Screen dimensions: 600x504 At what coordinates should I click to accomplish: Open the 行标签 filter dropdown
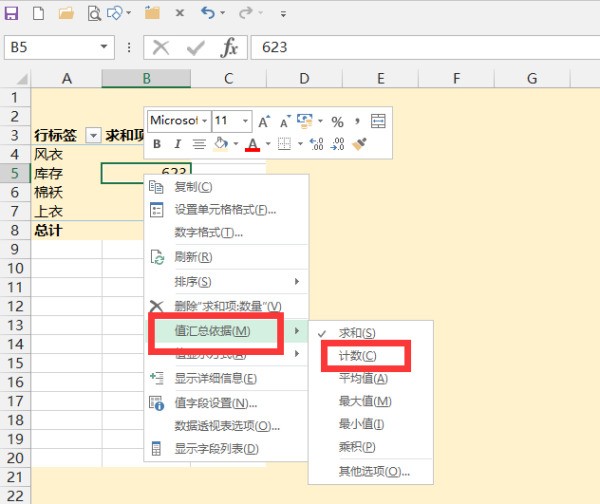(94, 135)
